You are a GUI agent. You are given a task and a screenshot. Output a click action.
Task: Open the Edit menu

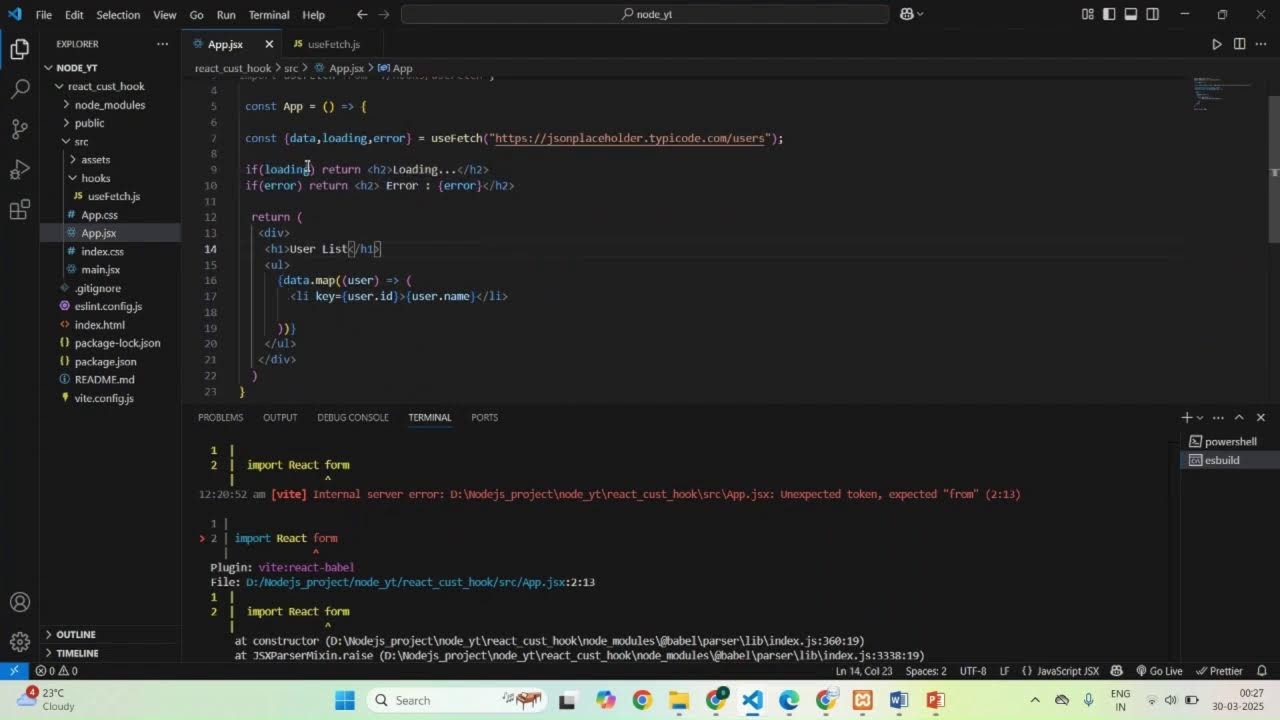click(x=75, y=15)
